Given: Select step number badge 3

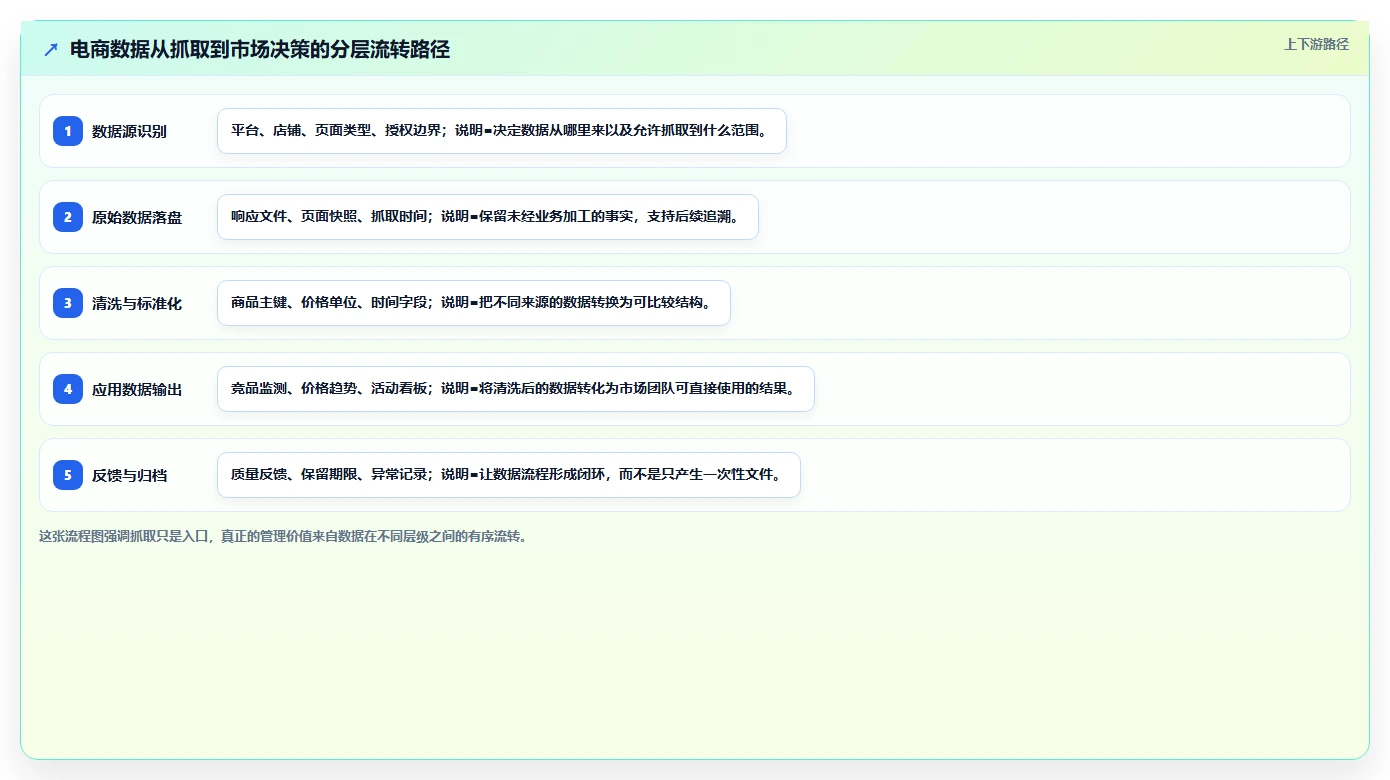Looking at the screenshot, I should pos(68,303).
